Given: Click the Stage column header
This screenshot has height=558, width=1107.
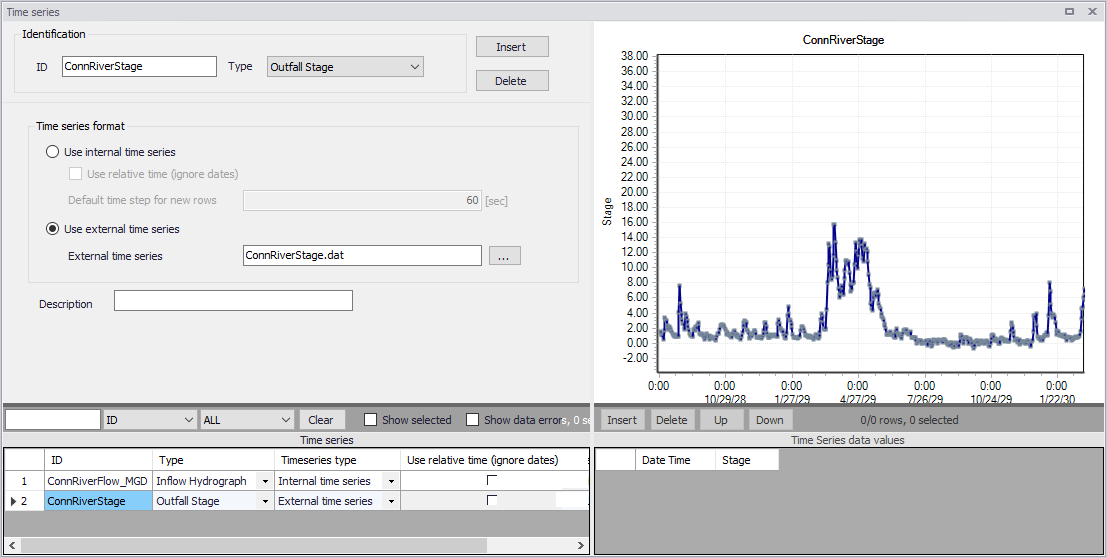Looking at the screenshot, I should coord(748,460).
